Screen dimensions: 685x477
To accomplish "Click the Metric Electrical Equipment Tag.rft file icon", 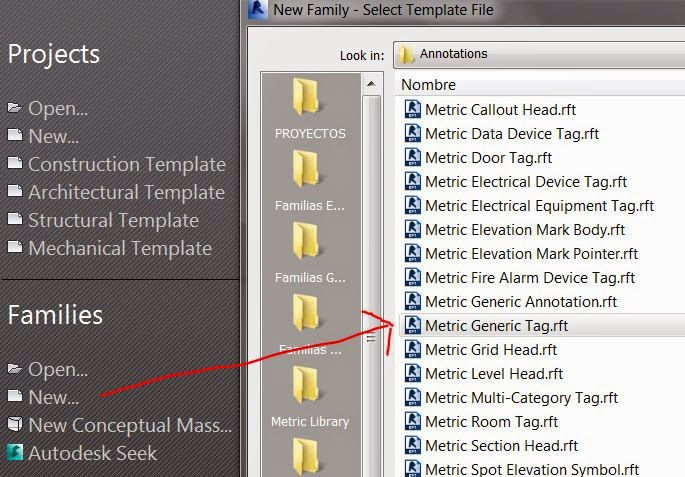I will click(412, 205).
